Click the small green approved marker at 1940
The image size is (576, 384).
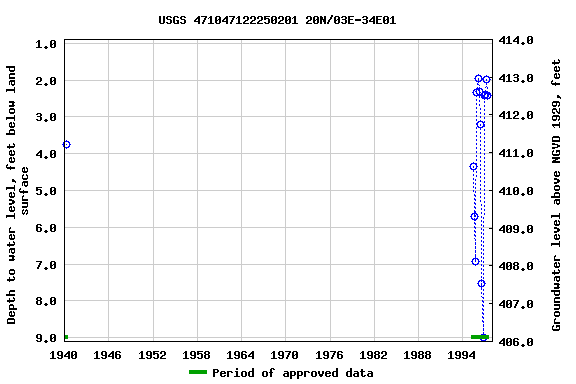click(x=66, y=337)
